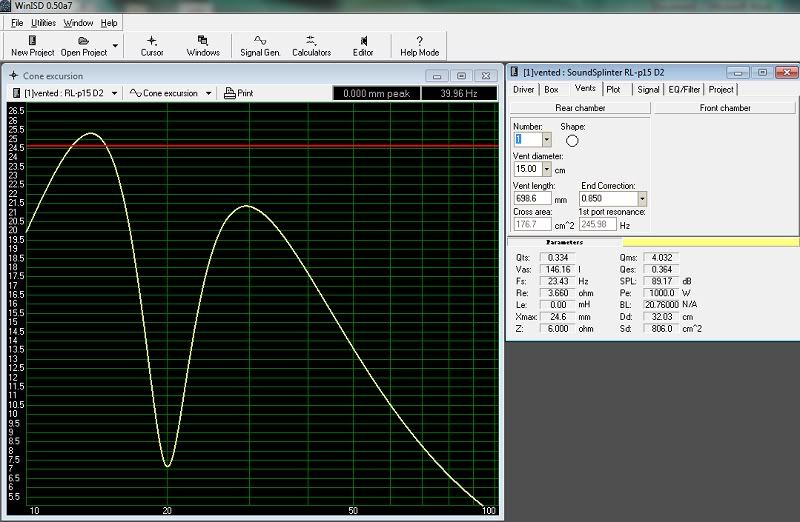Viewport: 800px width, 522px height.
Task: Switch to the EQ/Filter tab
Action: pyautogui.click(x=685, y=89)
